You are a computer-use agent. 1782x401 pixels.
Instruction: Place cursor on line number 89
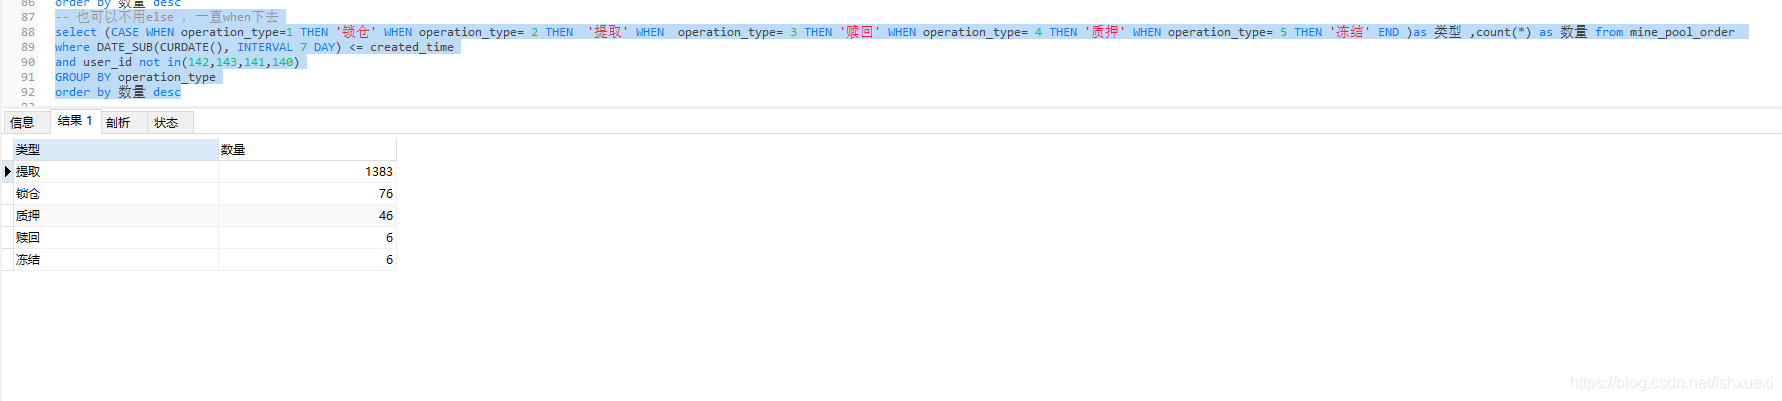pos(28,47)
